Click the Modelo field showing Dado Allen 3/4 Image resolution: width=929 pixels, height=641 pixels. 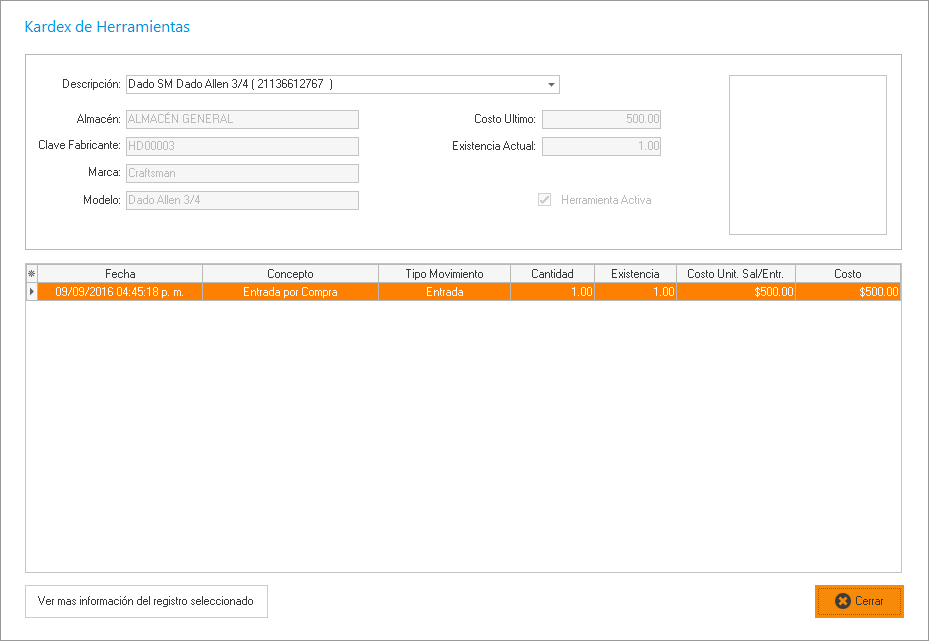241,200
